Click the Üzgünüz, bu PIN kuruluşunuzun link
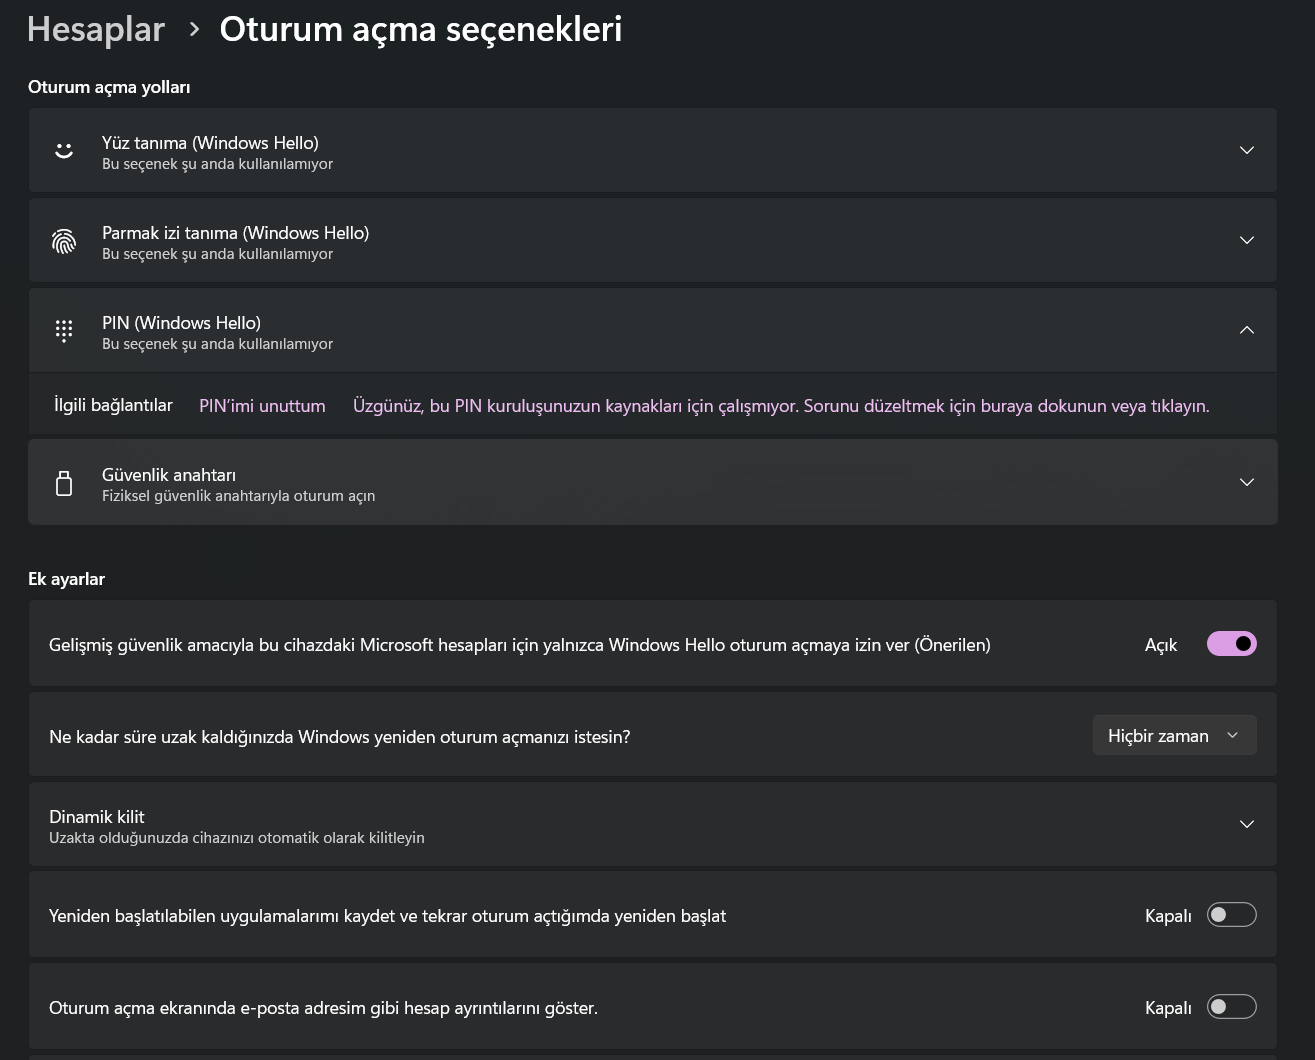 click(x=781, y=406)
